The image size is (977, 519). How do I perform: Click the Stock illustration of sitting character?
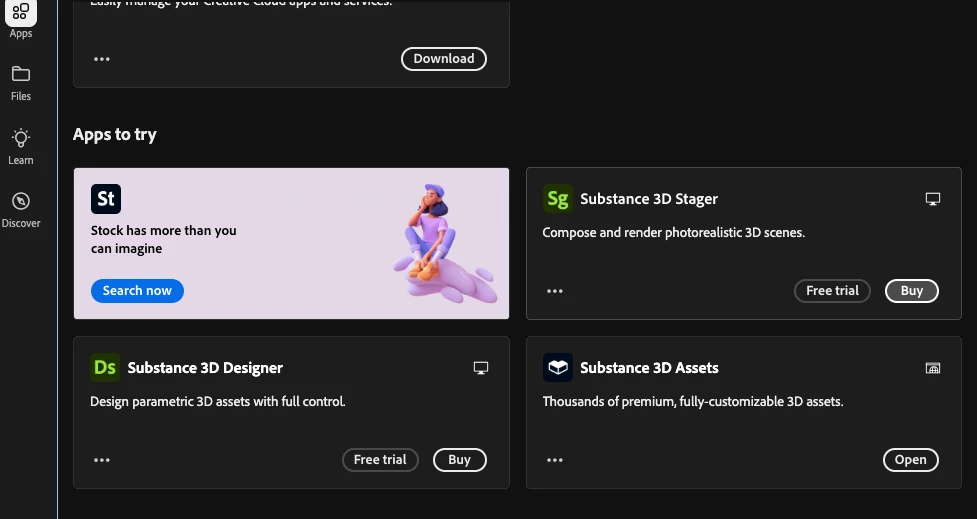444,244
